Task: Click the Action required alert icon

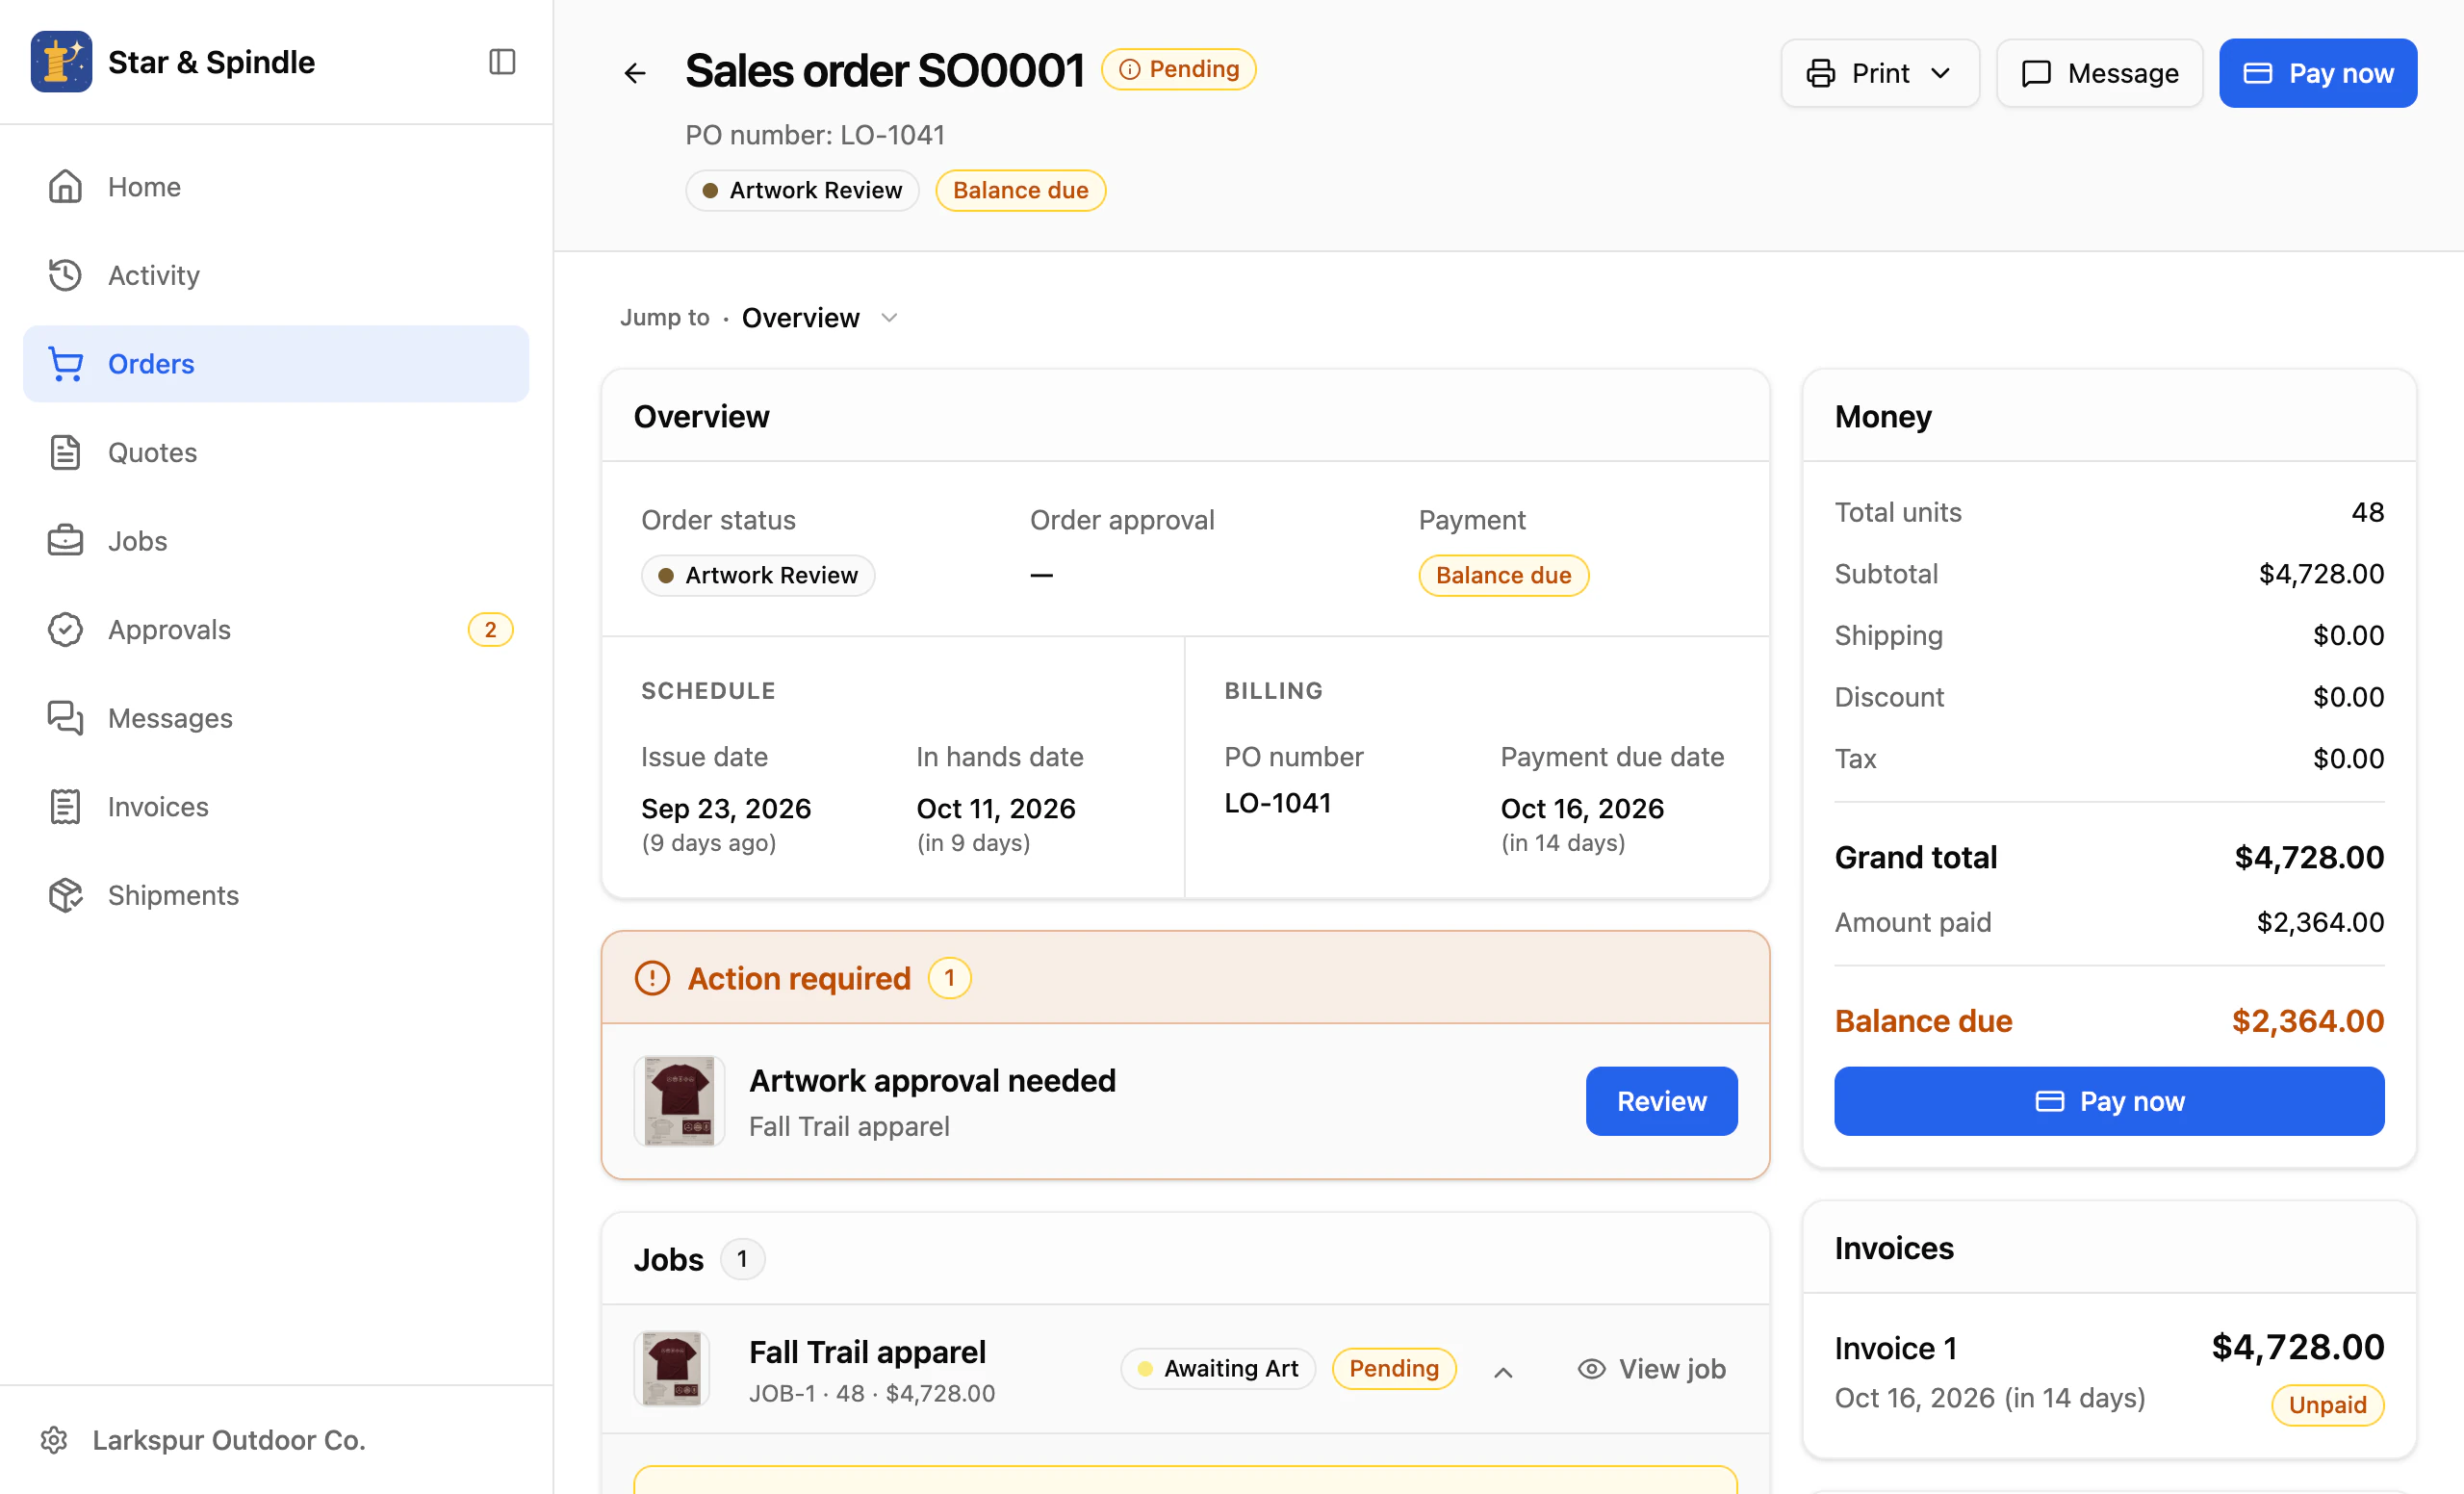Action: (652, 978)
